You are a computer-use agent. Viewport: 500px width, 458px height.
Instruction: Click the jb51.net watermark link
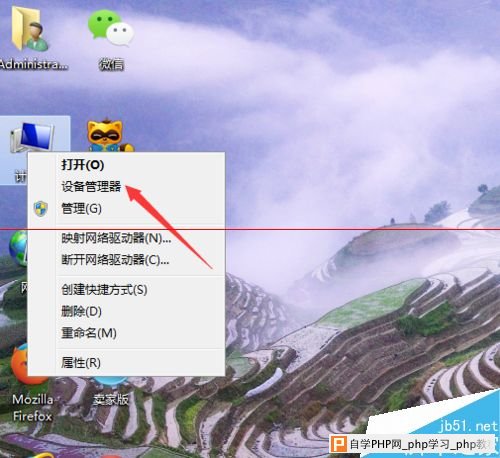(x=468, y=426)
